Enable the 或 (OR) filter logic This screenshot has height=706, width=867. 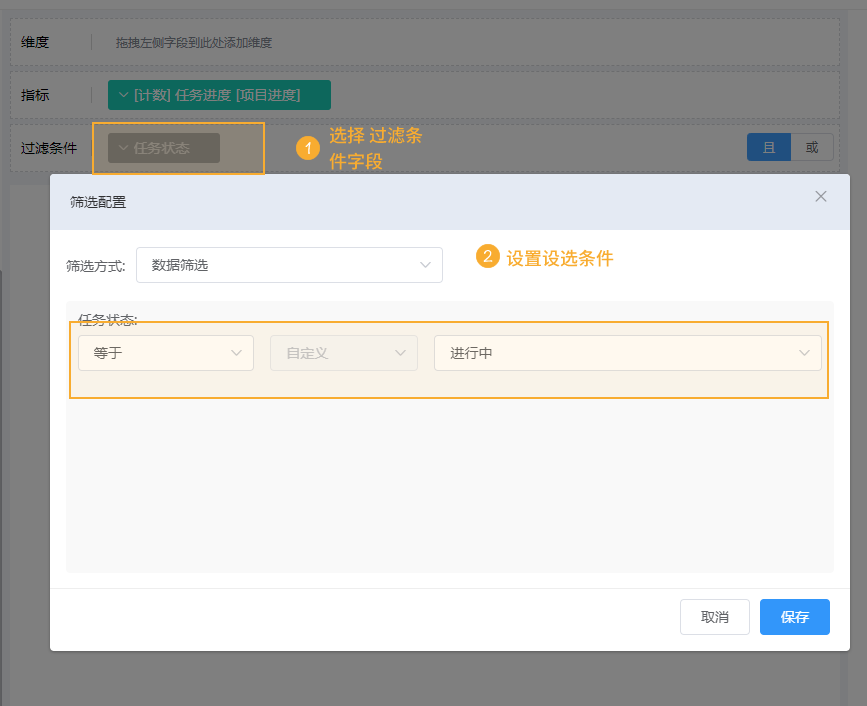coord(812,147)
